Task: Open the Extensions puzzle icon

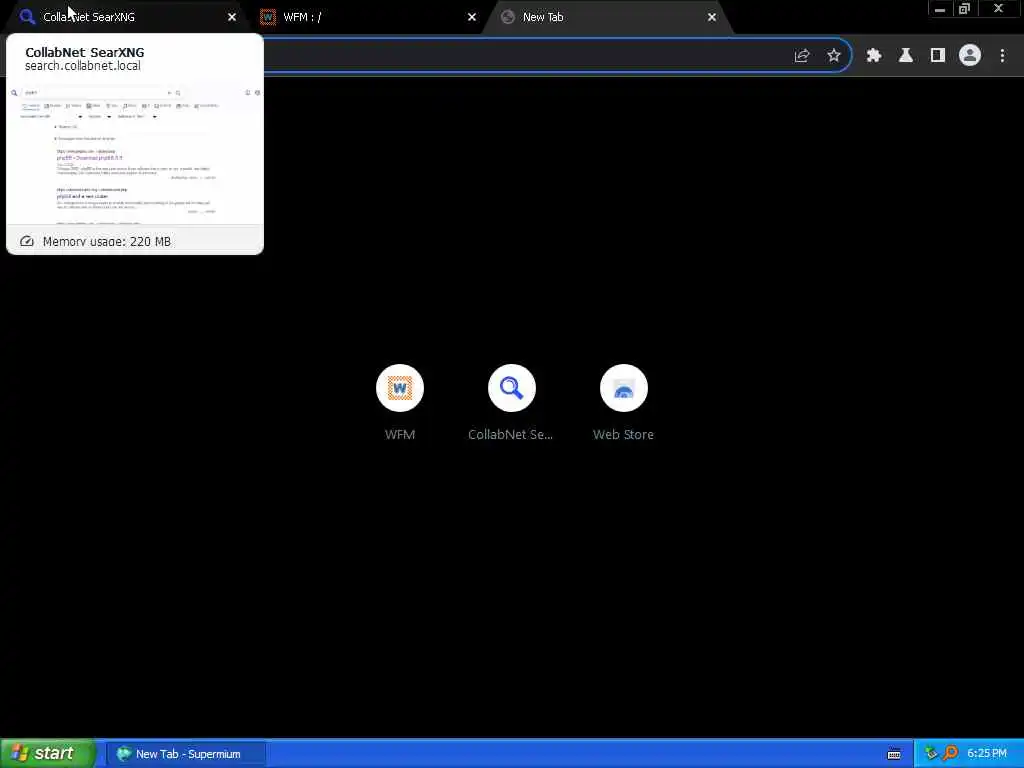Action: [874, 56]
